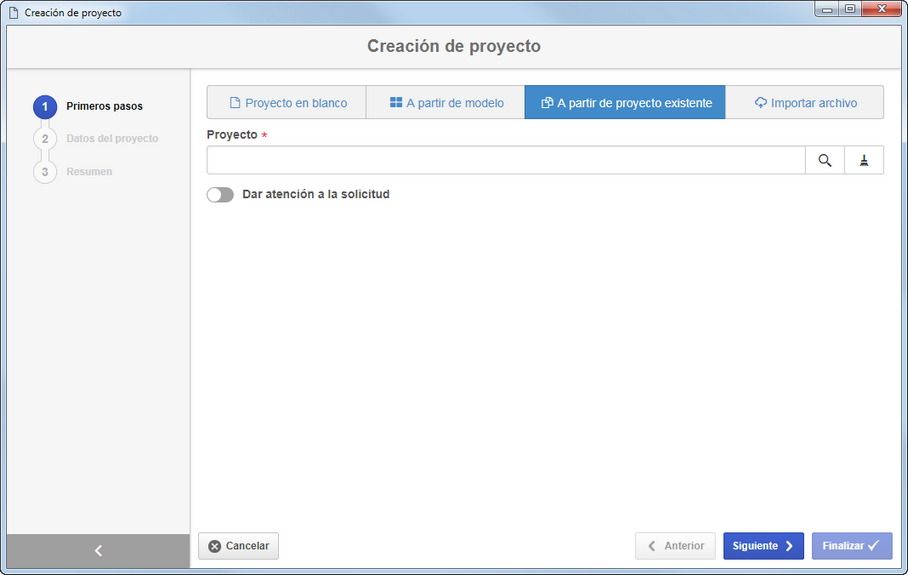The height and width of the screenshot is (575, 908).
Task: Collapse the steps sidebar with left chevron
Action: 98,551
